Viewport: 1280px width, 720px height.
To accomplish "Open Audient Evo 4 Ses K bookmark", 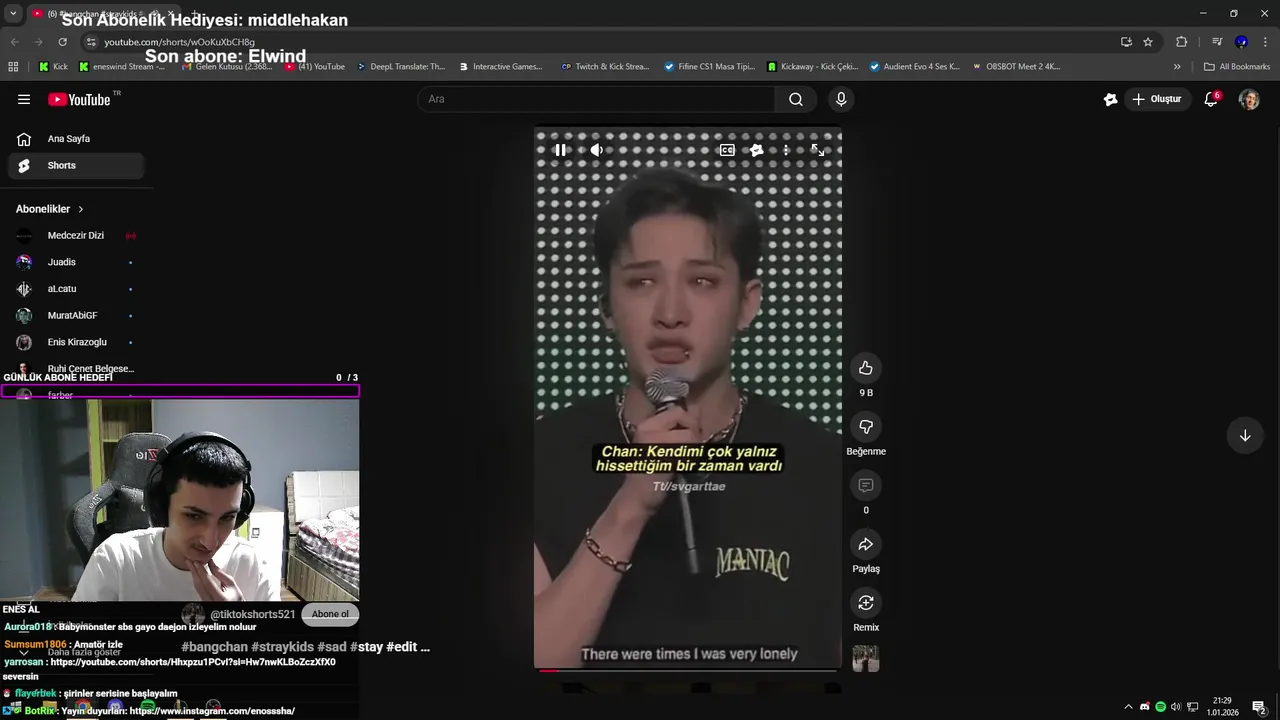I will tap(915, 67).
